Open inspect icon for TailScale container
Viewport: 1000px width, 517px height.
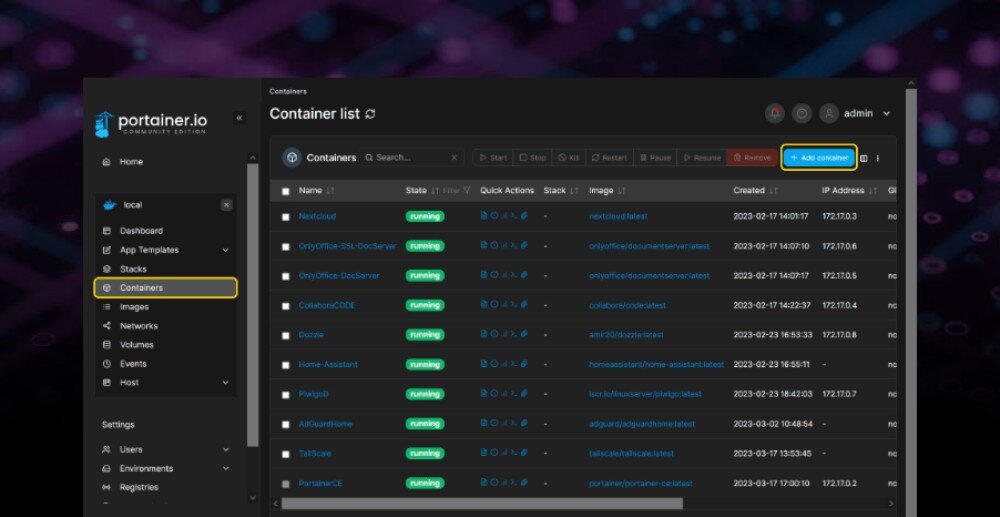pyautogui.click(x=494, y=453)
